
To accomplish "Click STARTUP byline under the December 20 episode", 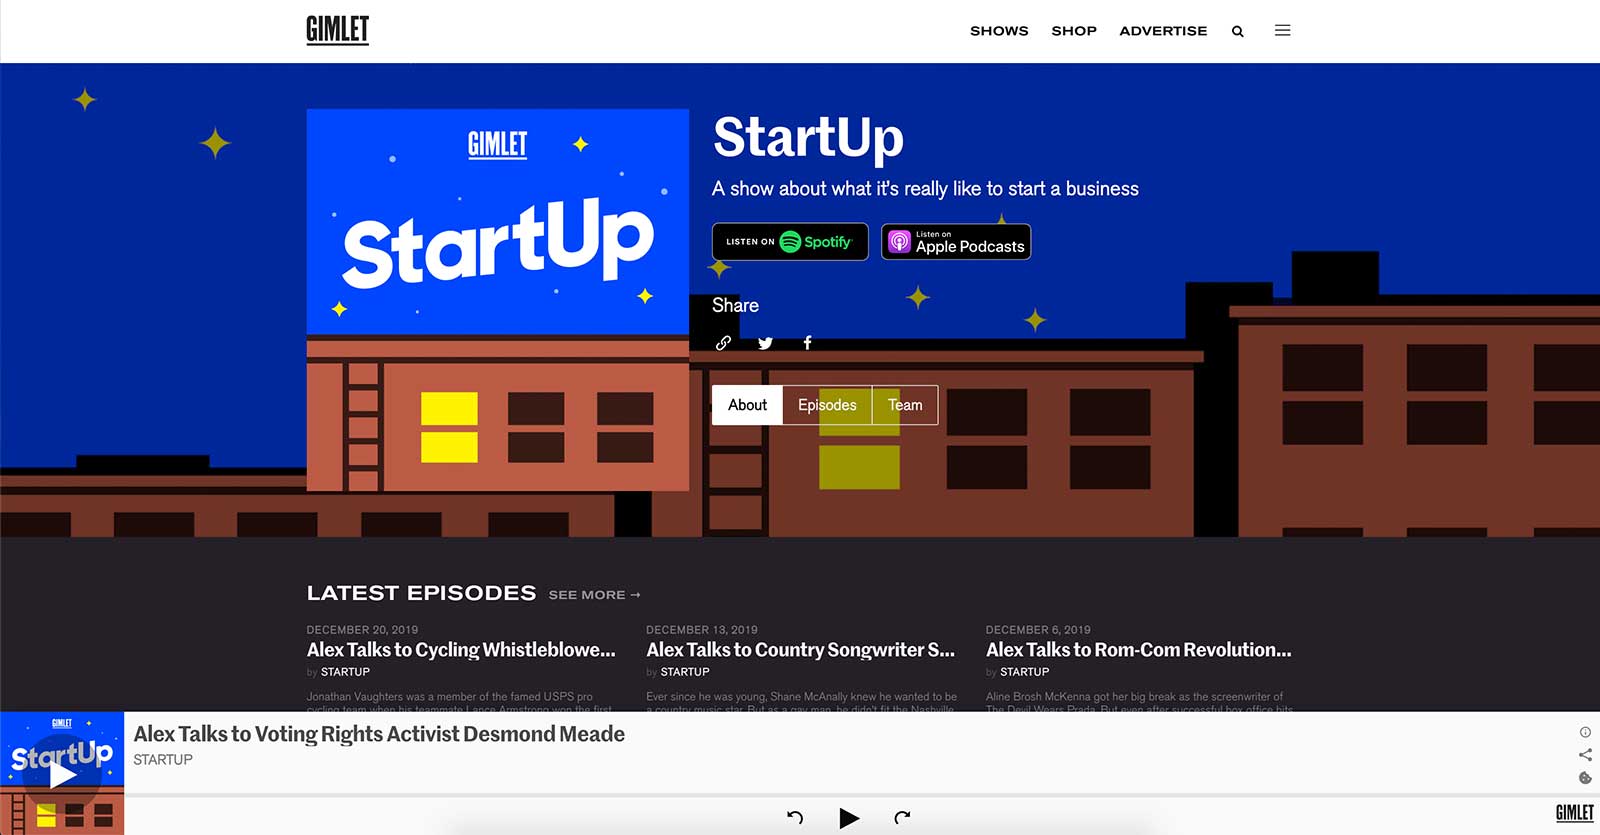I will tap(345, 672).
